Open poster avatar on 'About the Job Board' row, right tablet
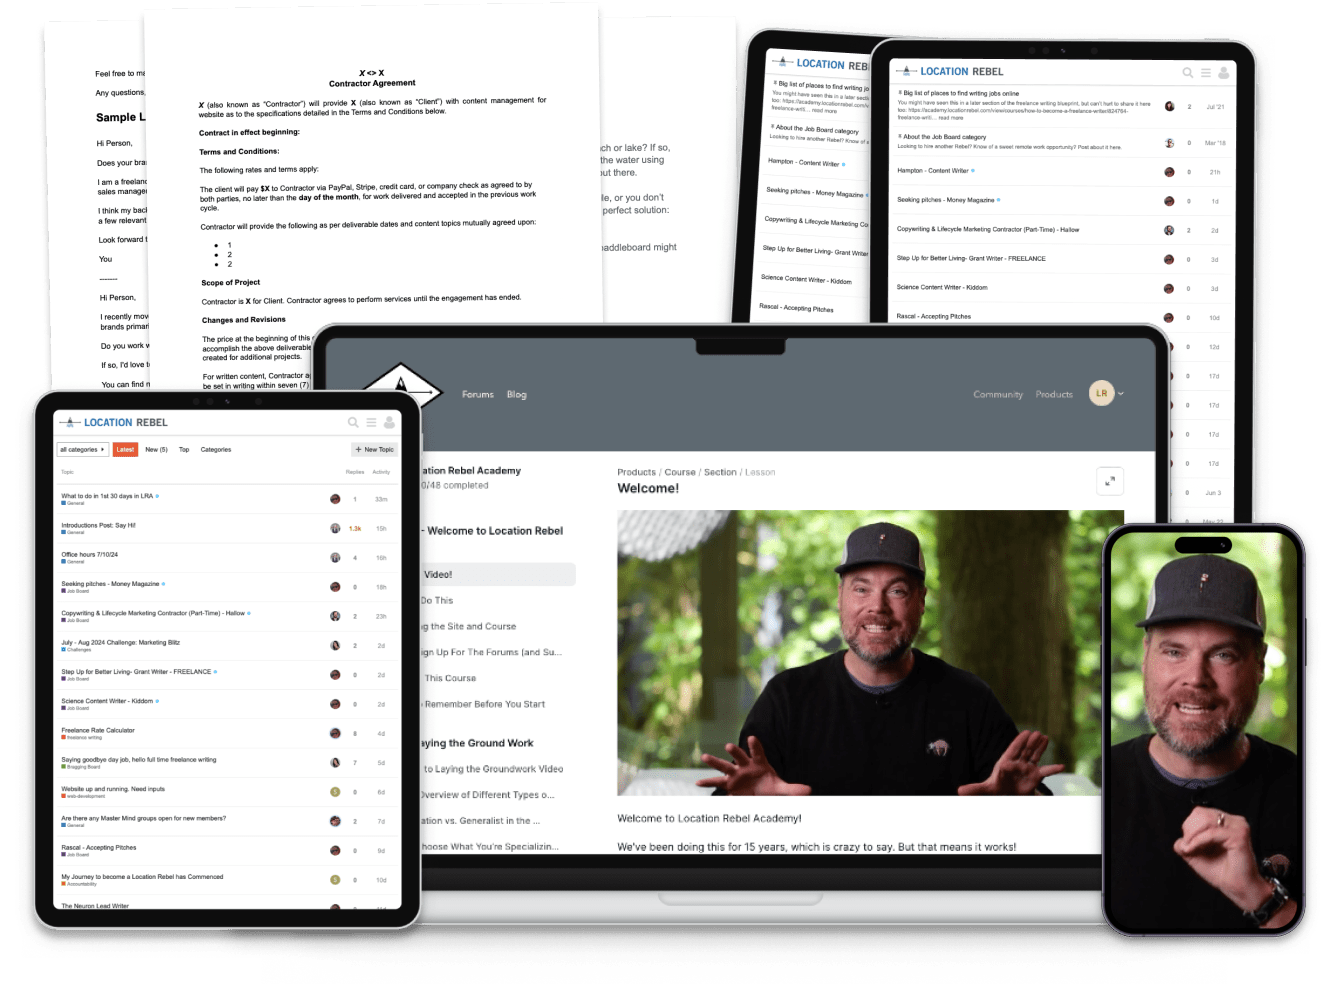This screenshot has width=1325, height=984. coord(1169,143)
